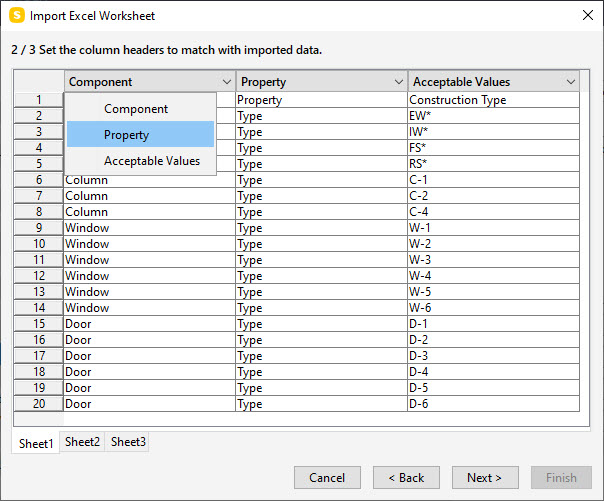Screen dimensions: 604x501
Task: Click the W-1 cell
Action: point(493,228)
